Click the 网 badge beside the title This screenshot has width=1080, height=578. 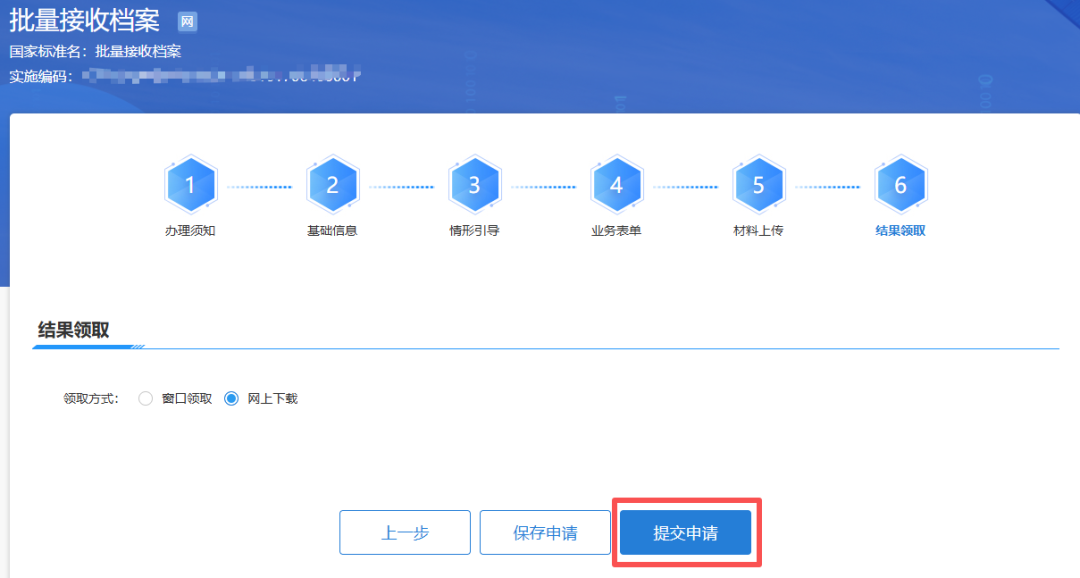click(187, 22)
